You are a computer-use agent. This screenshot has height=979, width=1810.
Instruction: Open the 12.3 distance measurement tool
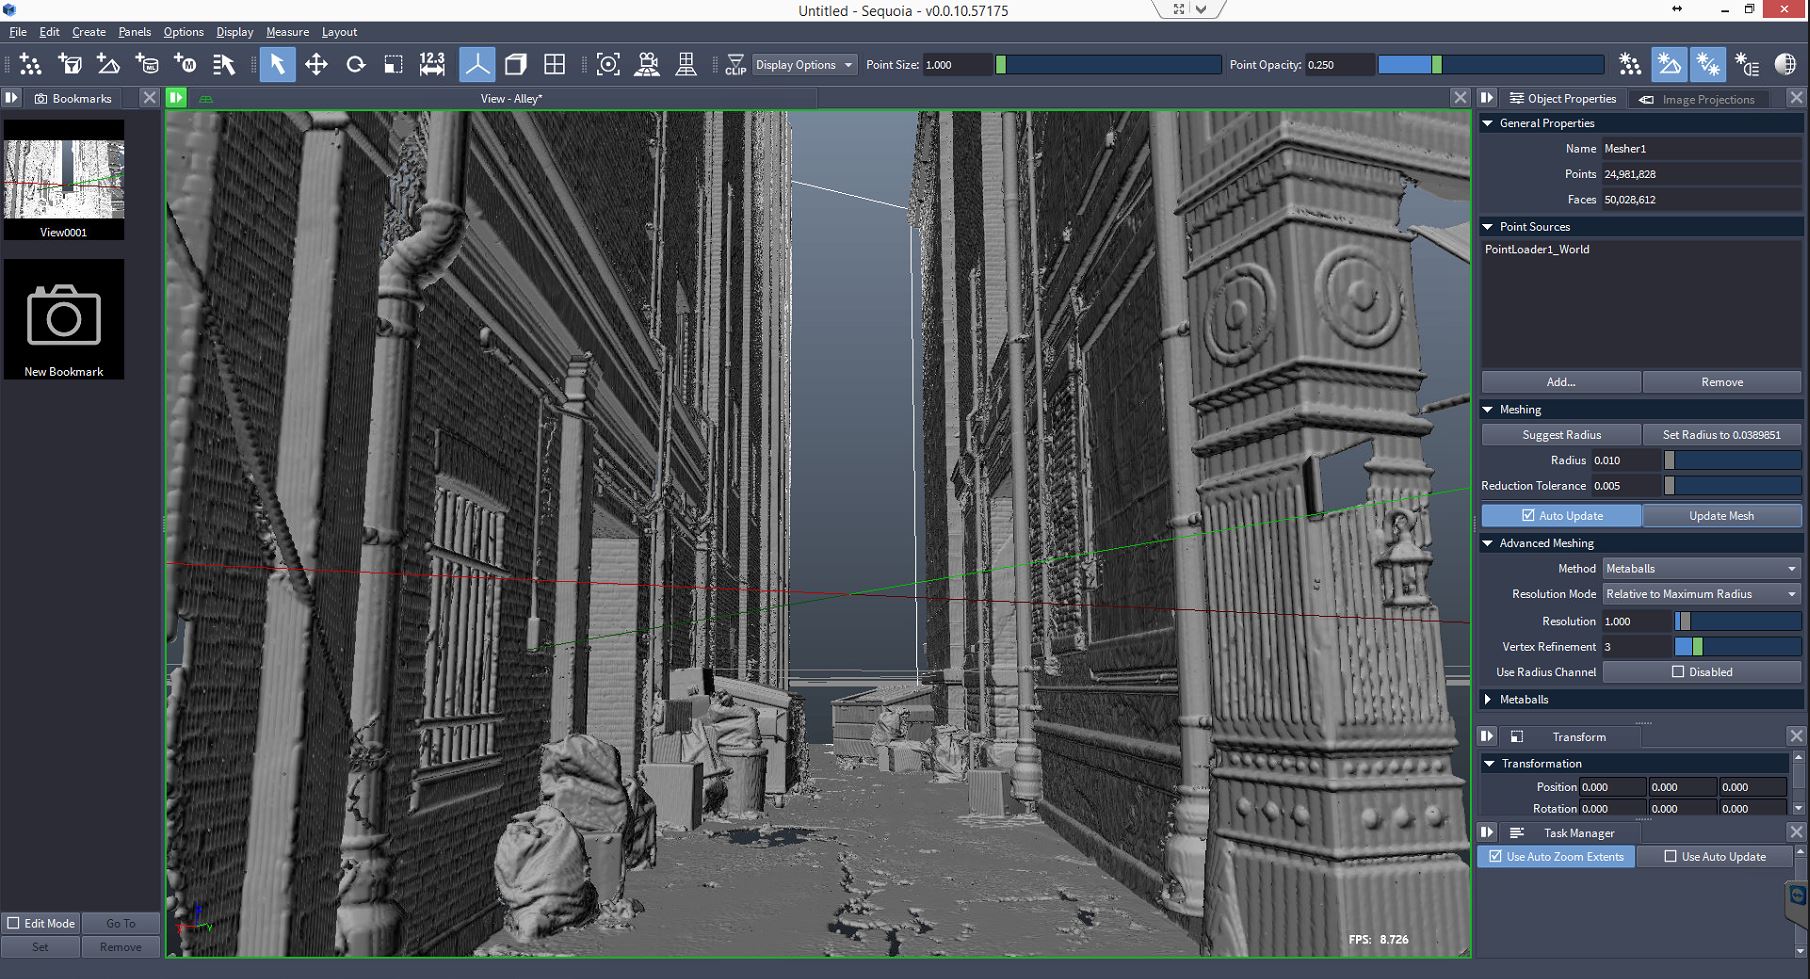tap(432, 65)
